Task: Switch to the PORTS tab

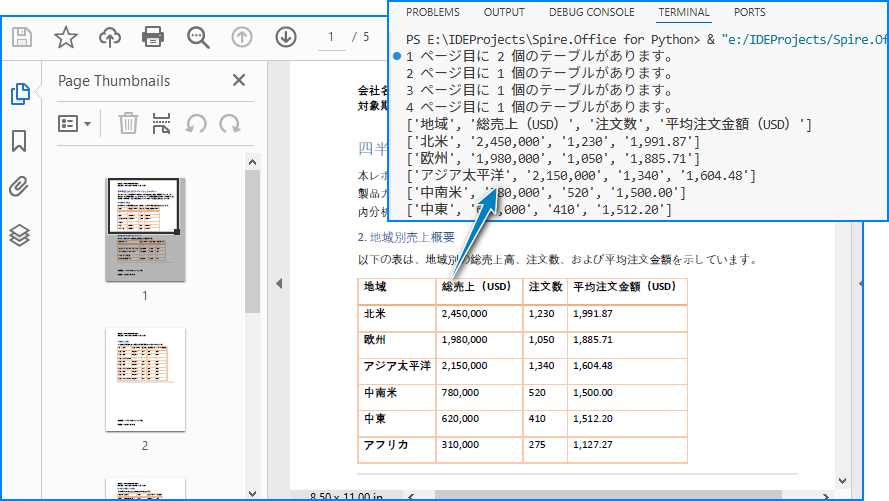Action: [749, 12]
